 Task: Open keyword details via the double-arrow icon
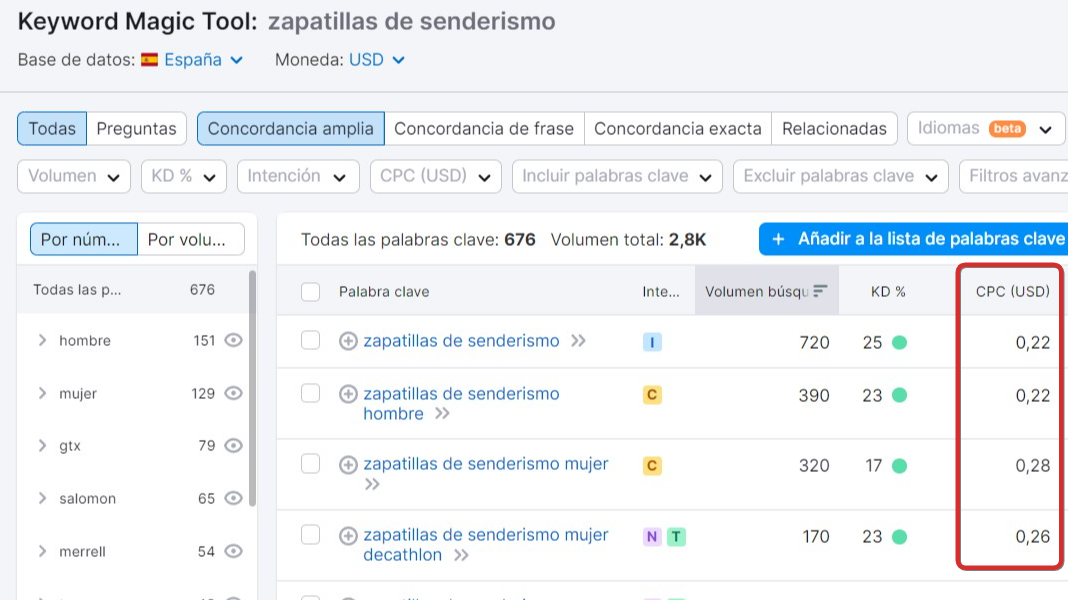tap(576, 340)
